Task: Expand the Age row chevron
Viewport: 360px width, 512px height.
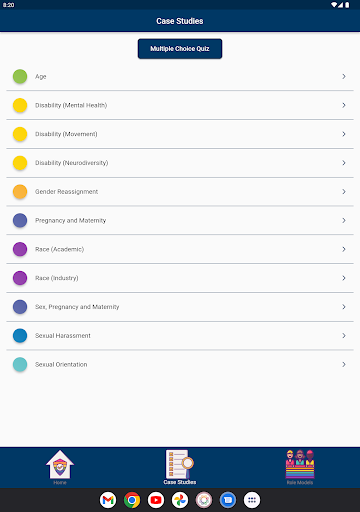Action: (344, 76)
